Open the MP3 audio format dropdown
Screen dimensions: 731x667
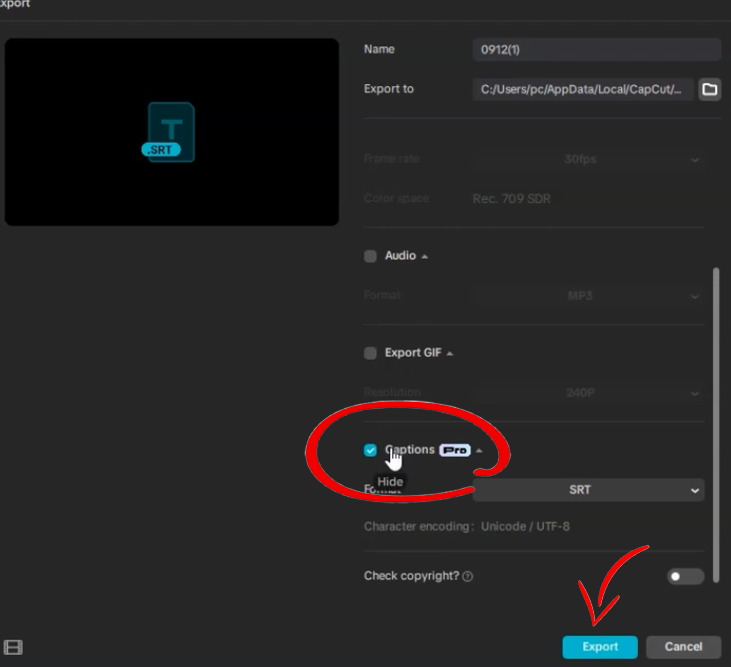coord(588,296)
